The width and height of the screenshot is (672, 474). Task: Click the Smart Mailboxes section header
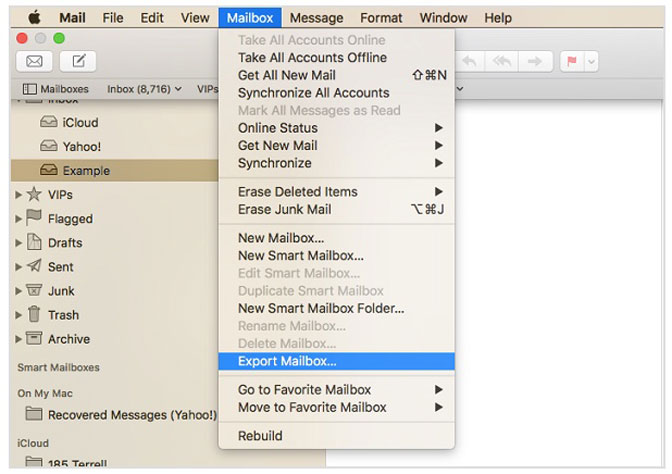pyautogui.click(x=58, y=367)
